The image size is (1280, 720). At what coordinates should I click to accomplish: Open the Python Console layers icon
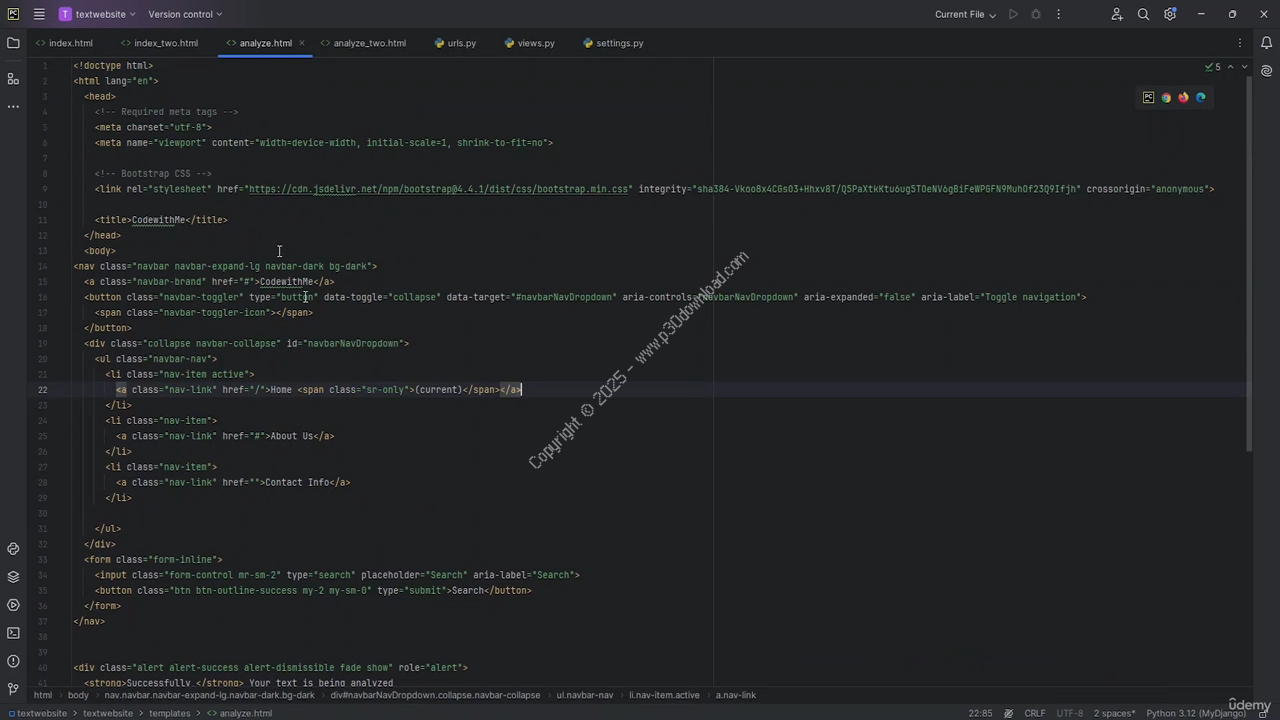point(13,577)
